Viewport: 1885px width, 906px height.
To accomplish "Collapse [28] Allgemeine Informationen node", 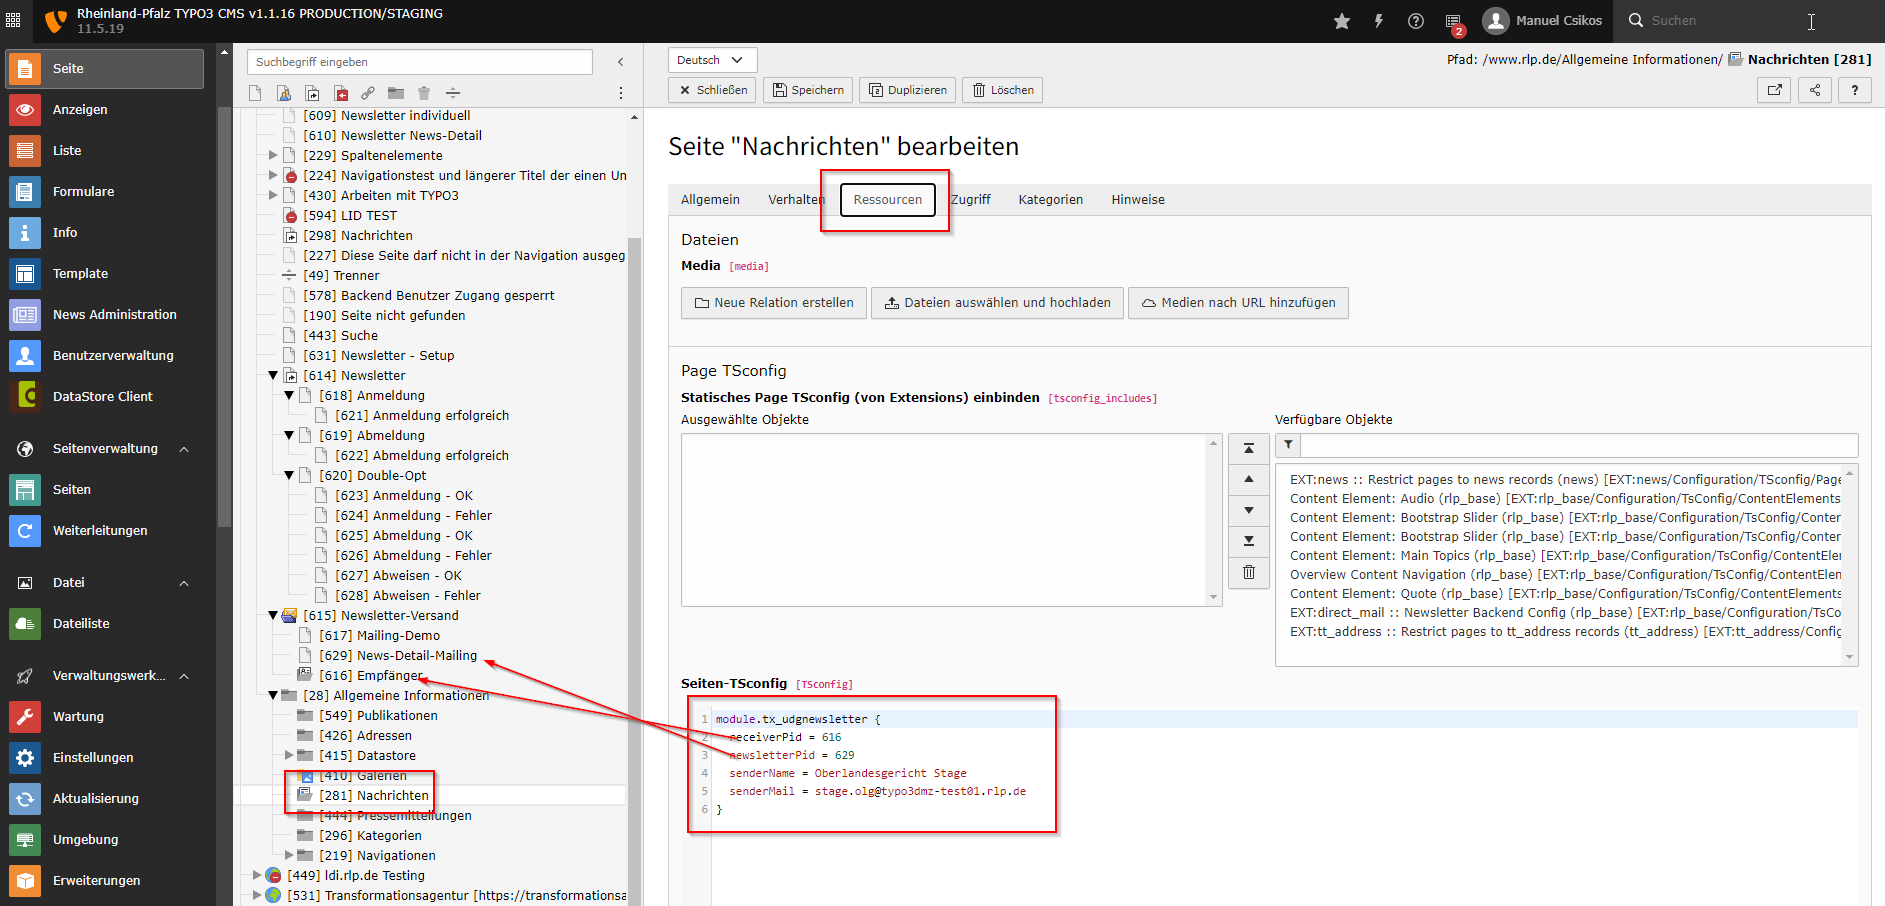I will click(x=273, y=696).
